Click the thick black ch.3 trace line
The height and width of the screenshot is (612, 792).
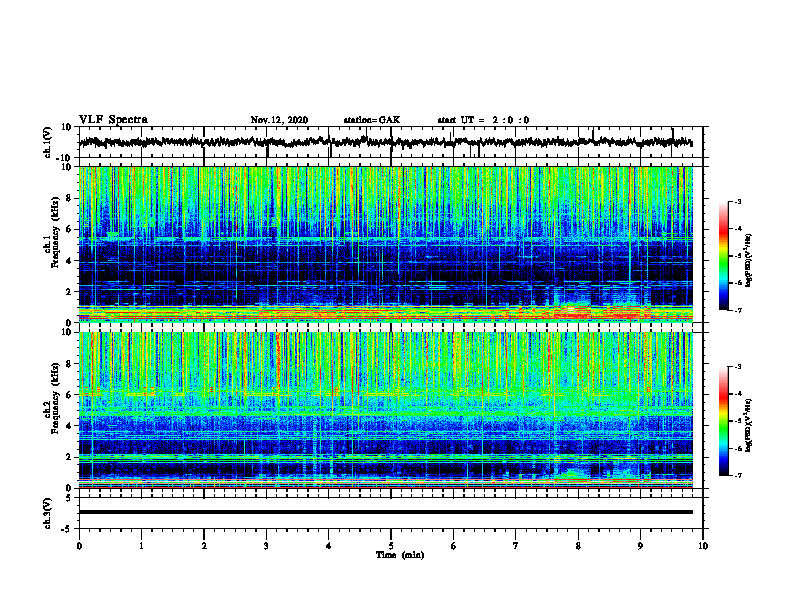click(x=385, y=512)
